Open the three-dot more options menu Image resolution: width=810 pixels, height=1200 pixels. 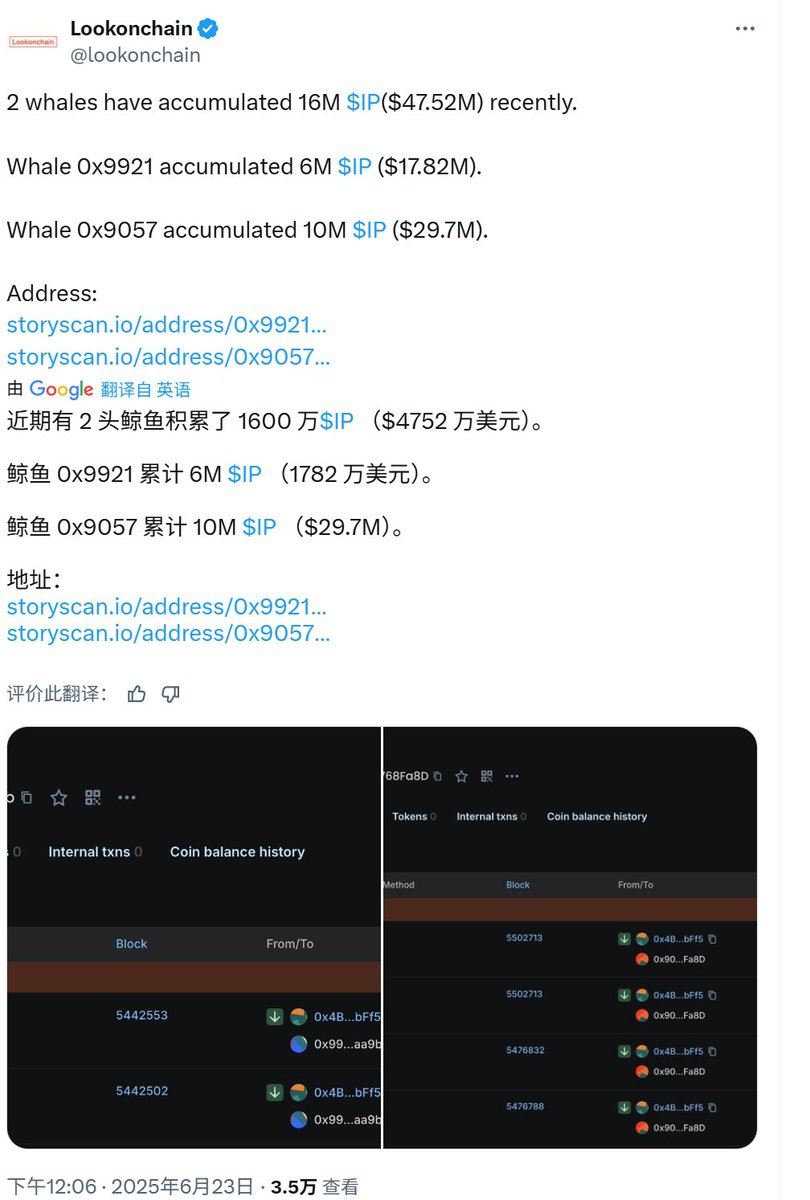(x=745, y=29)
